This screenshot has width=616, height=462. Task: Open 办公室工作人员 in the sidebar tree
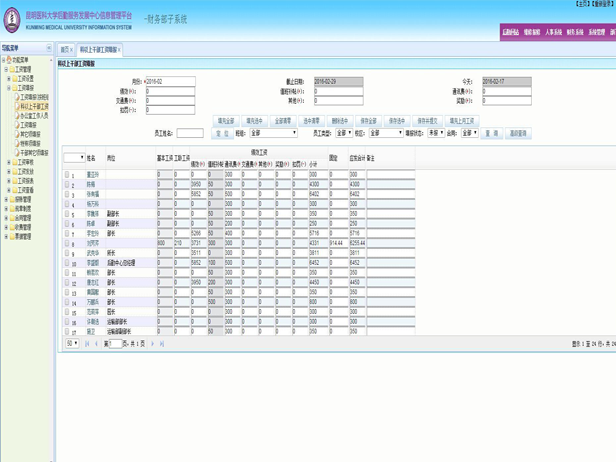[34, 115]
